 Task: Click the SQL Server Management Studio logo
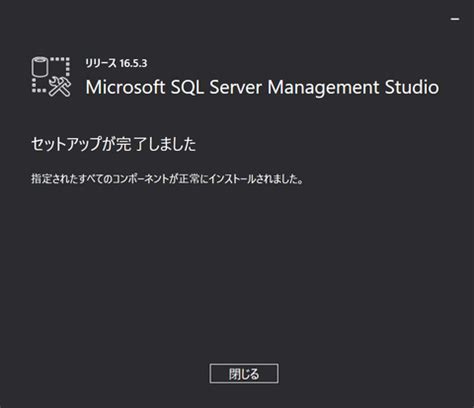[51, 77]
